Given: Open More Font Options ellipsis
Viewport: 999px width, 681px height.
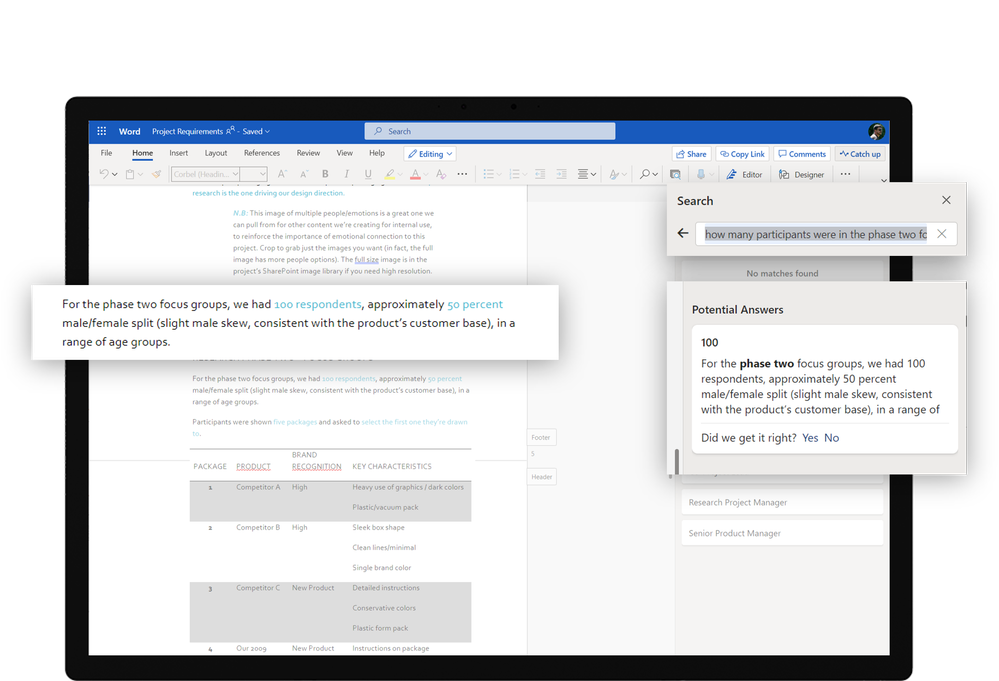Looking at the screenshot, I should [463, 174].
